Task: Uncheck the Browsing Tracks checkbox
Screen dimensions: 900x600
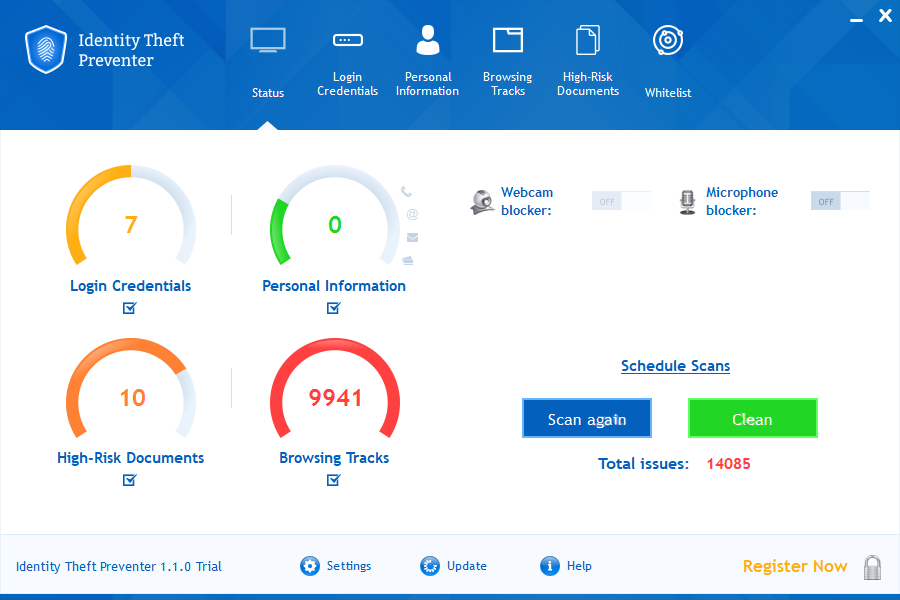Action: point(333,480)
